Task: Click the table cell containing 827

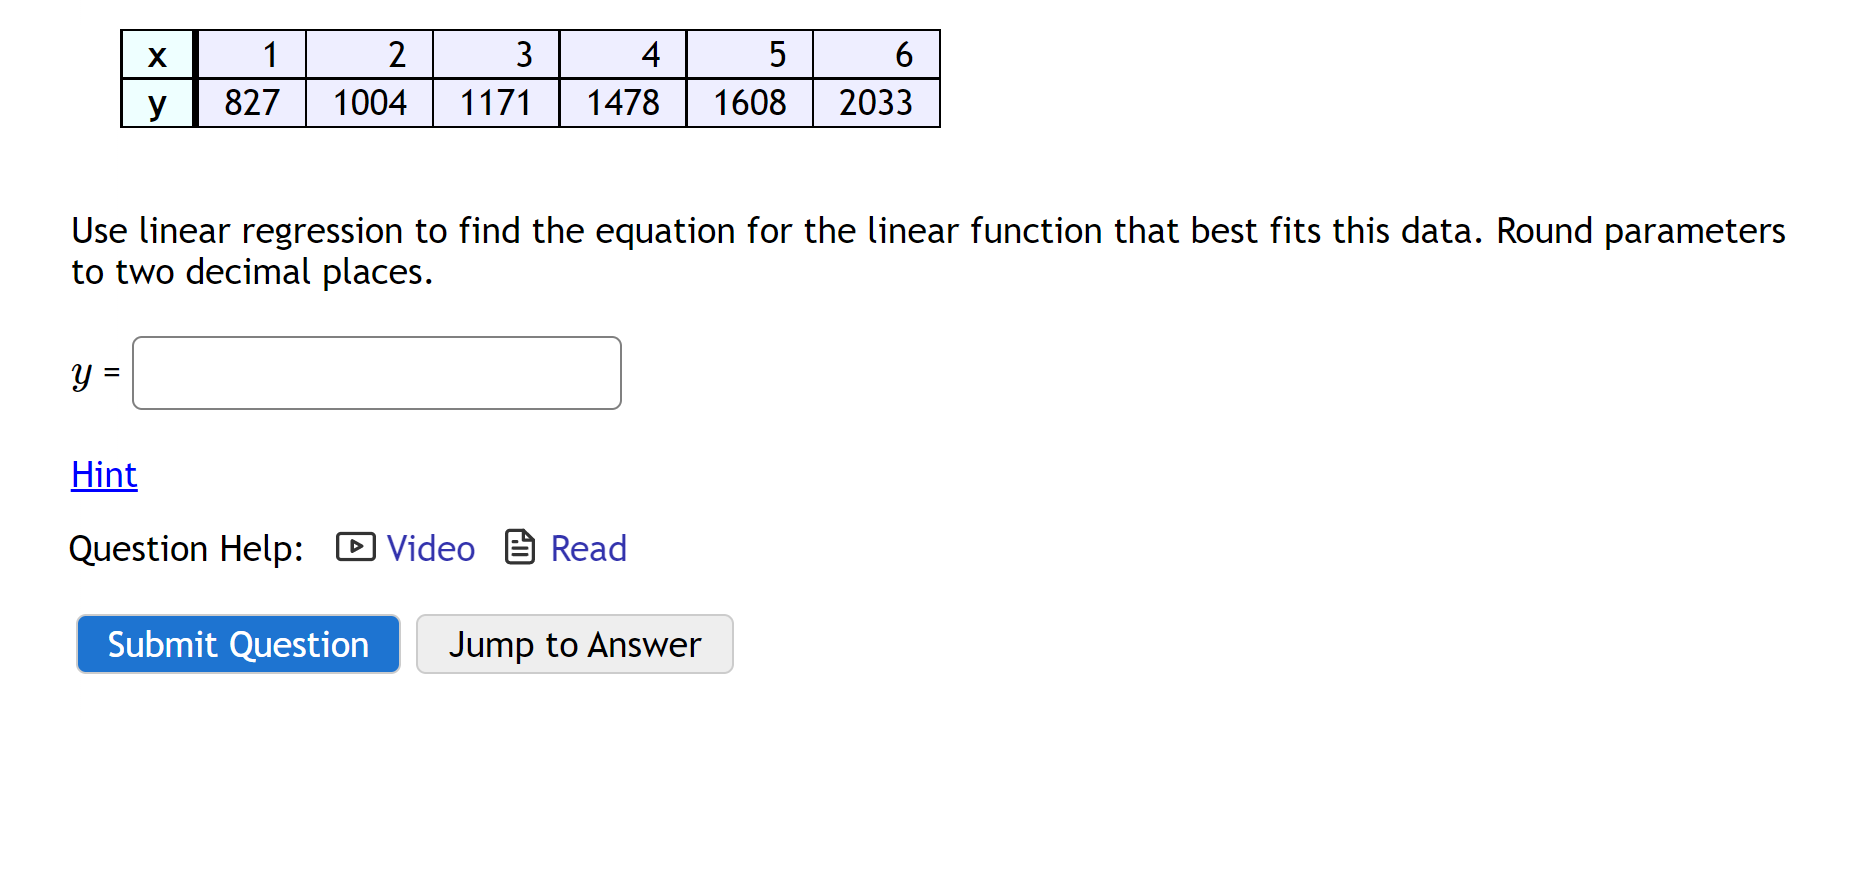Action: pos(252,103)
